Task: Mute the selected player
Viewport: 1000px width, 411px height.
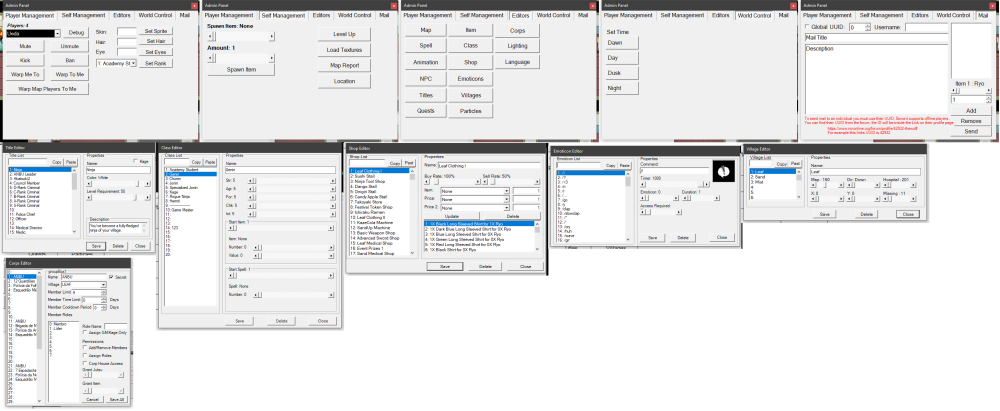Action: tap(25, 47)
